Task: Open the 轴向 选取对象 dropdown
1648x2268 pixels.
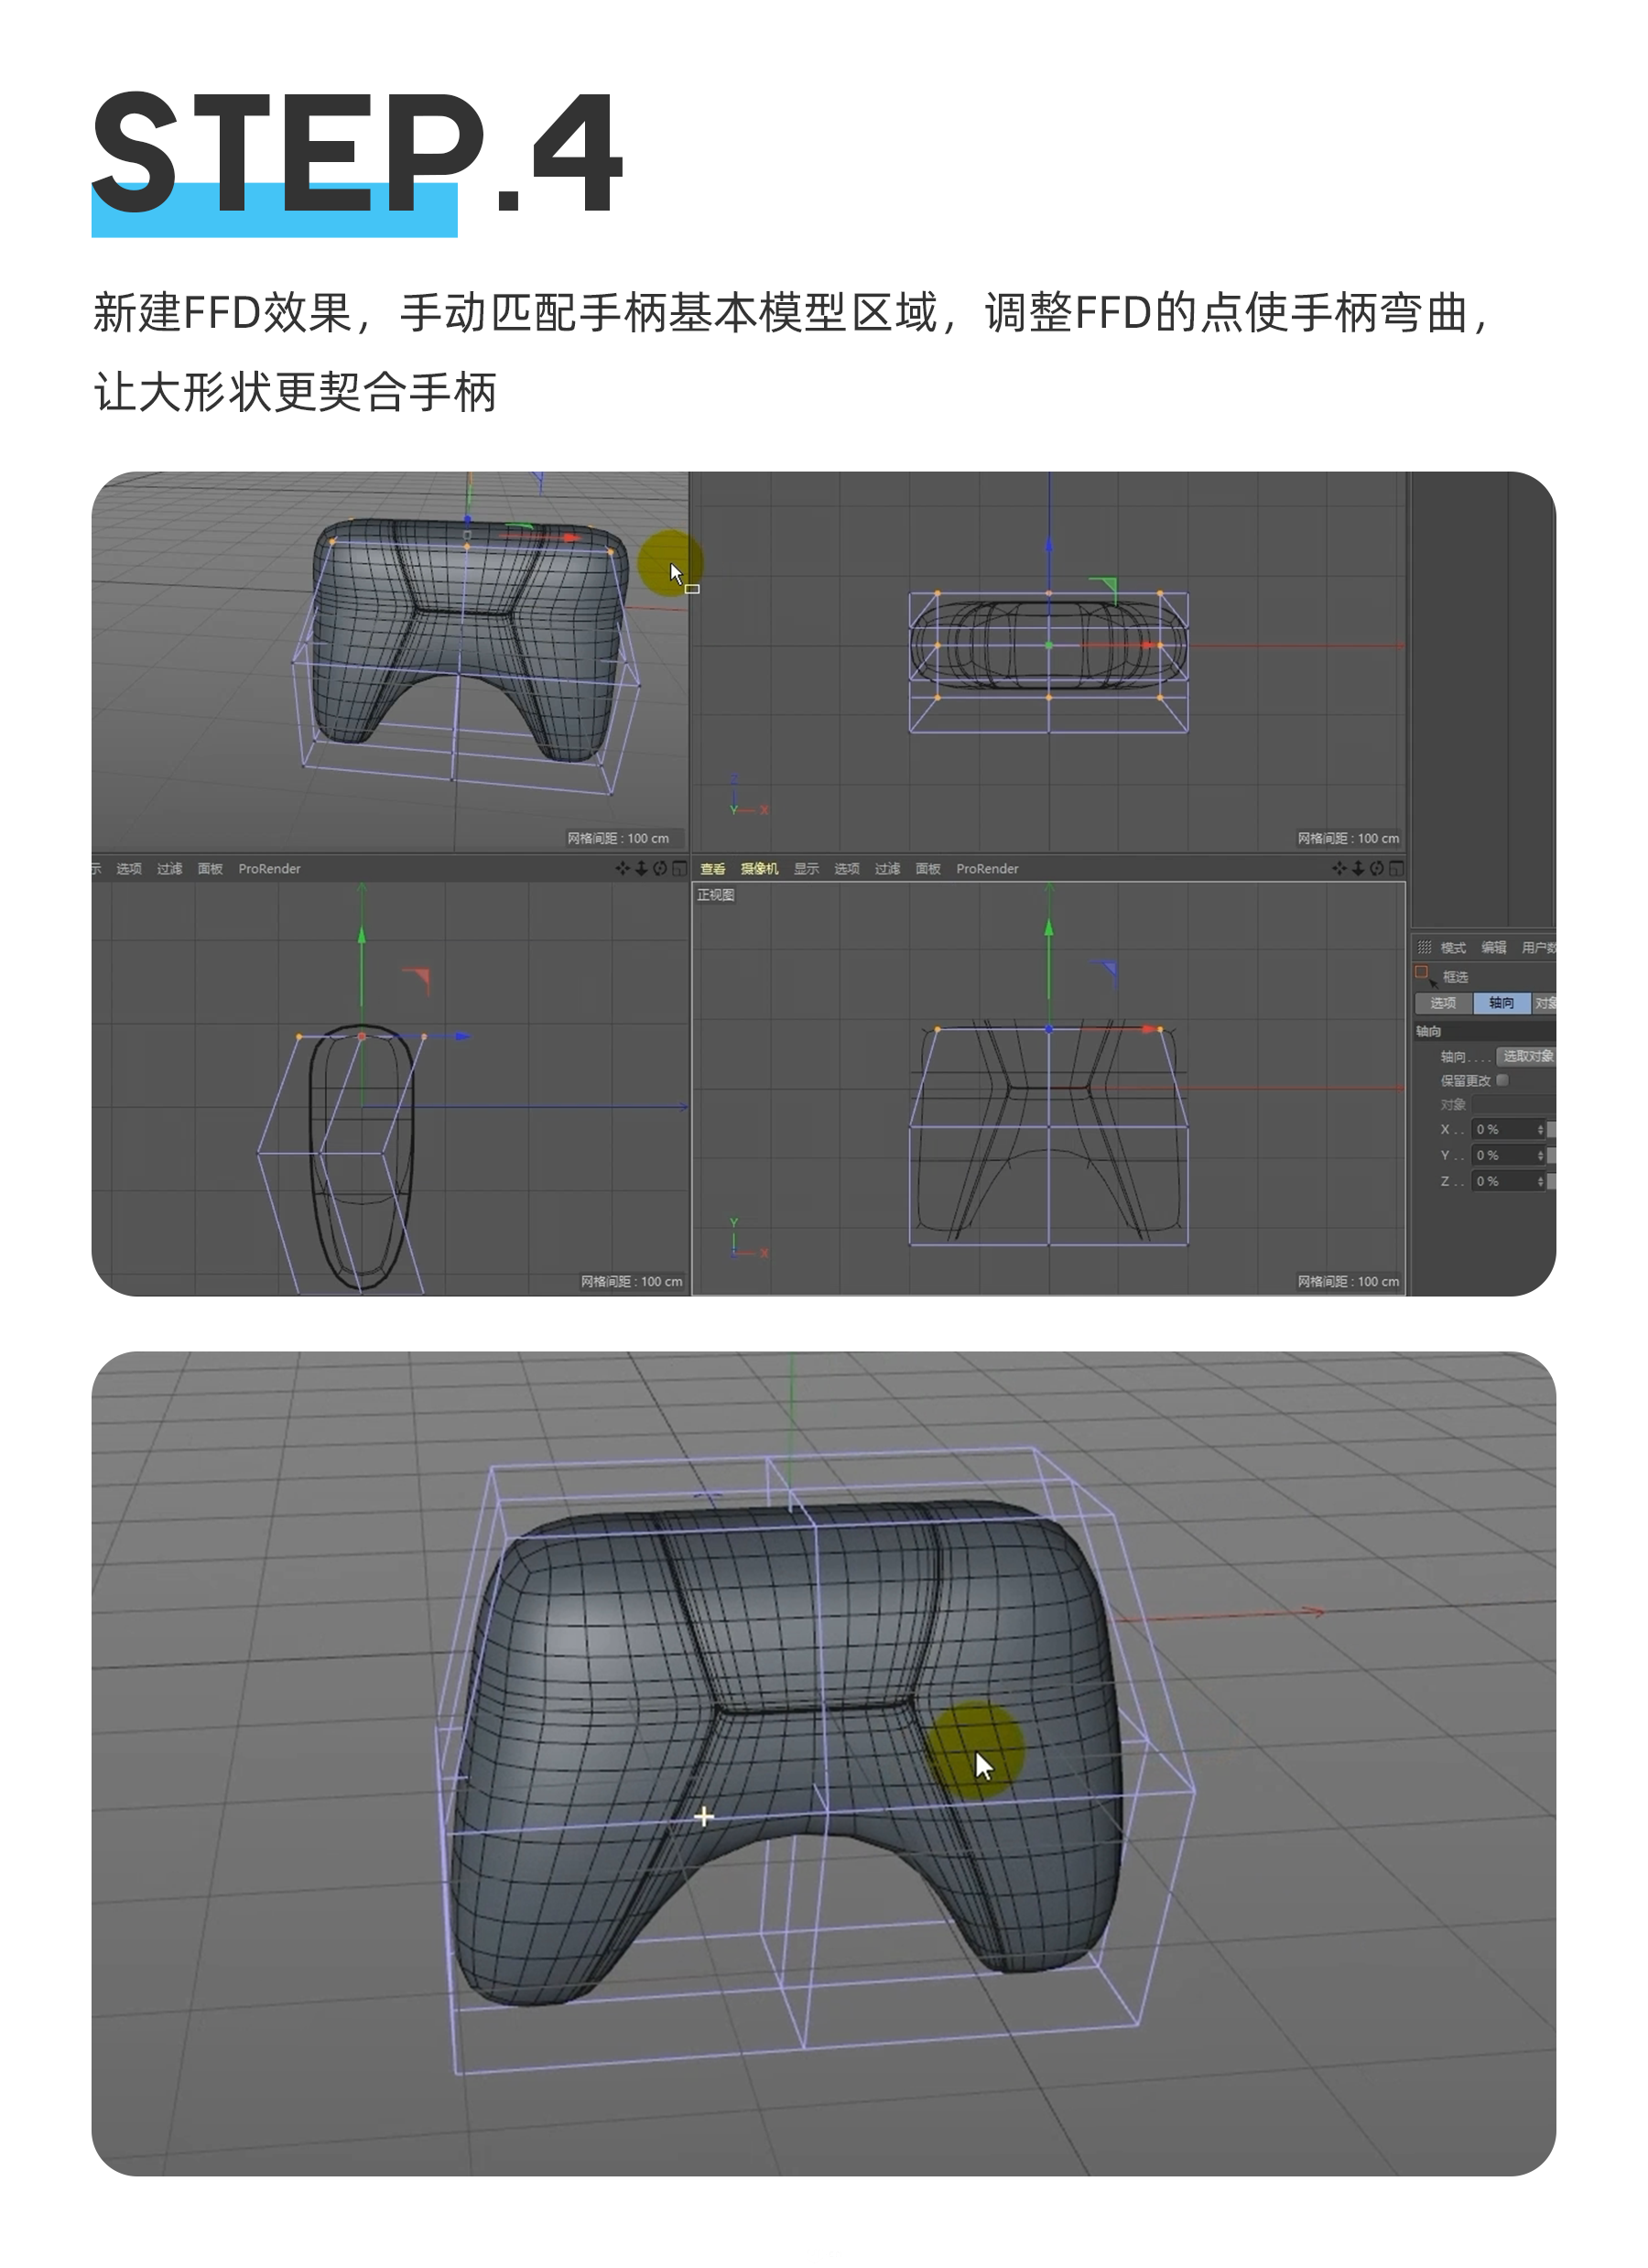Action: (1526, 1056)
